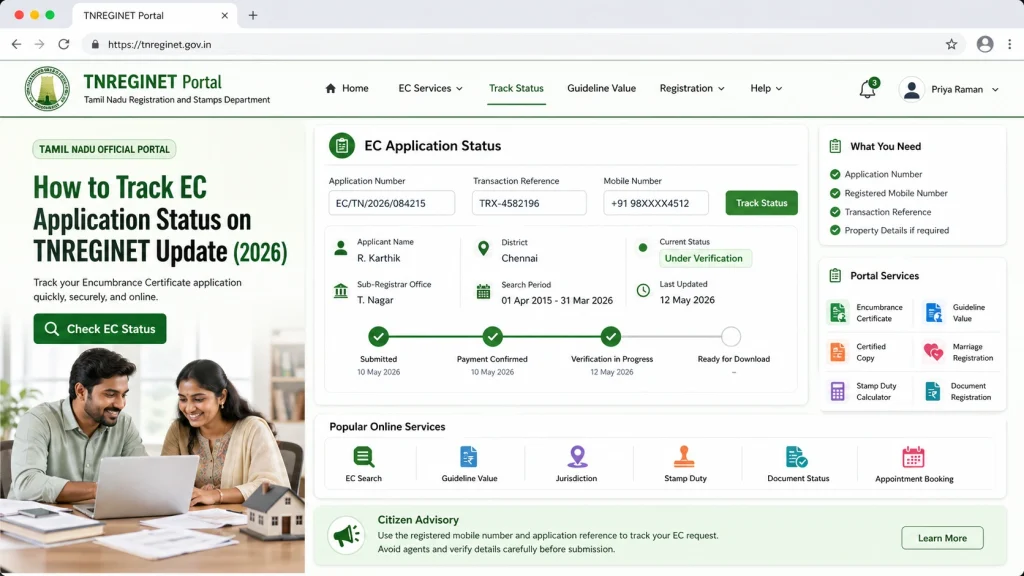Select the Track Status nav tab
Screen dimensions: 1024x576
[x=516, y=88]
